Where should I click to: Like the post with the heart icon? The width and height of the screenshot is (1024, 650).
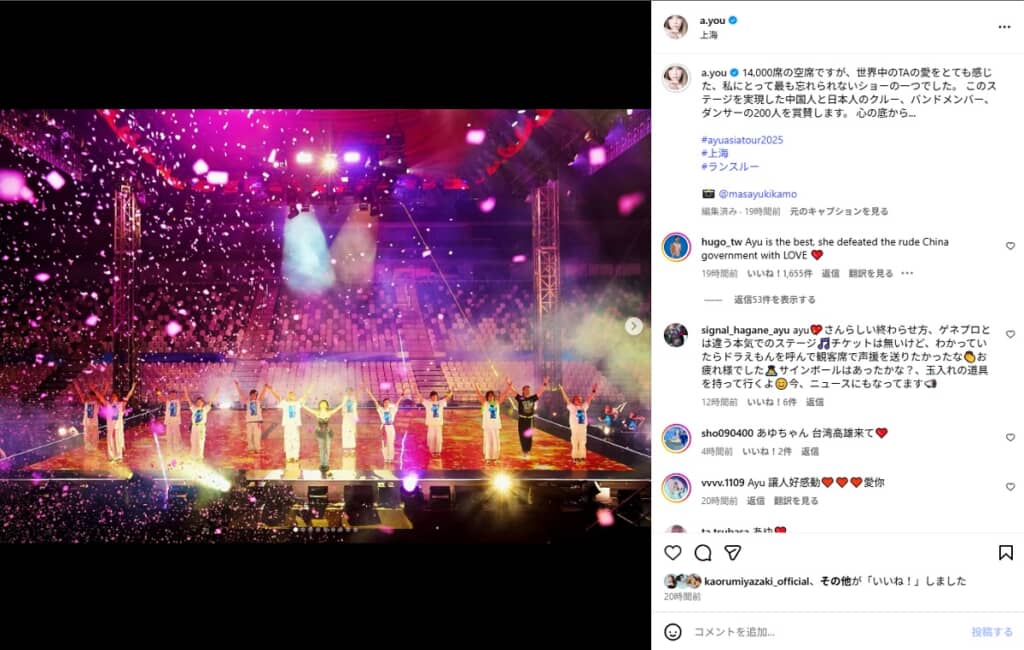coord(673,553)
